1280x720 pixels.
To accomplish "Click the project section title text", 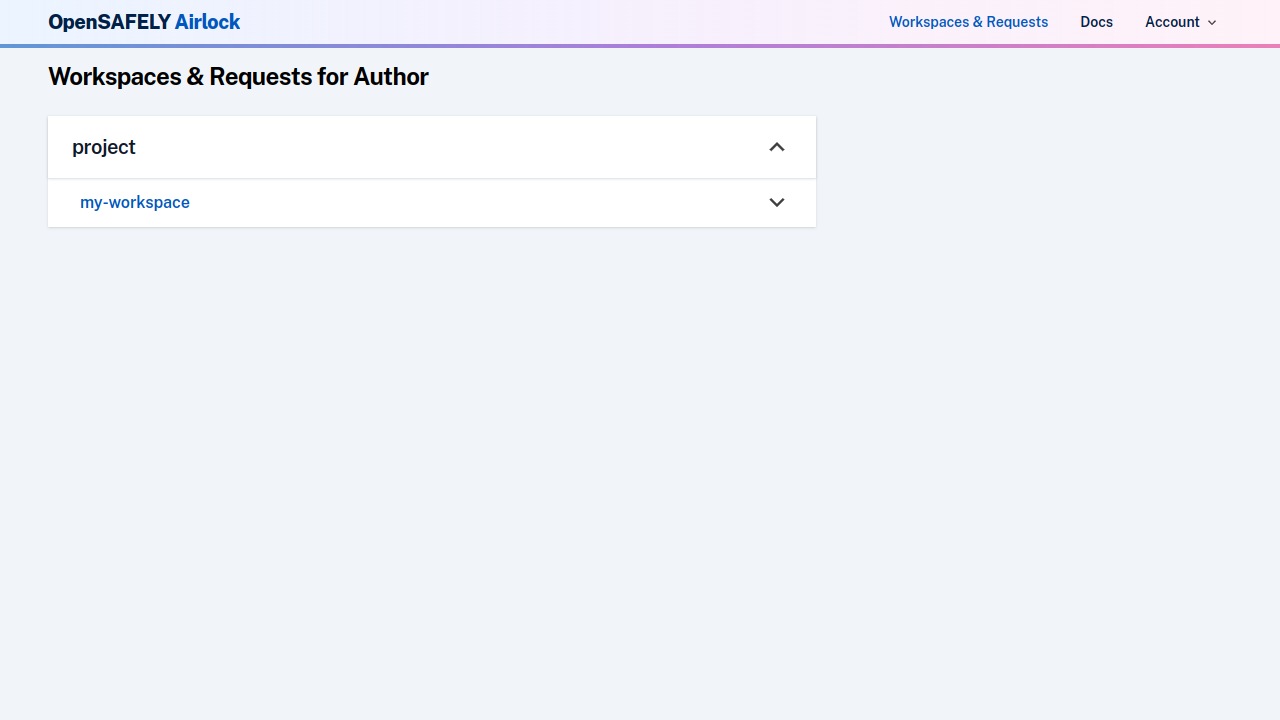I will [104, 148].
